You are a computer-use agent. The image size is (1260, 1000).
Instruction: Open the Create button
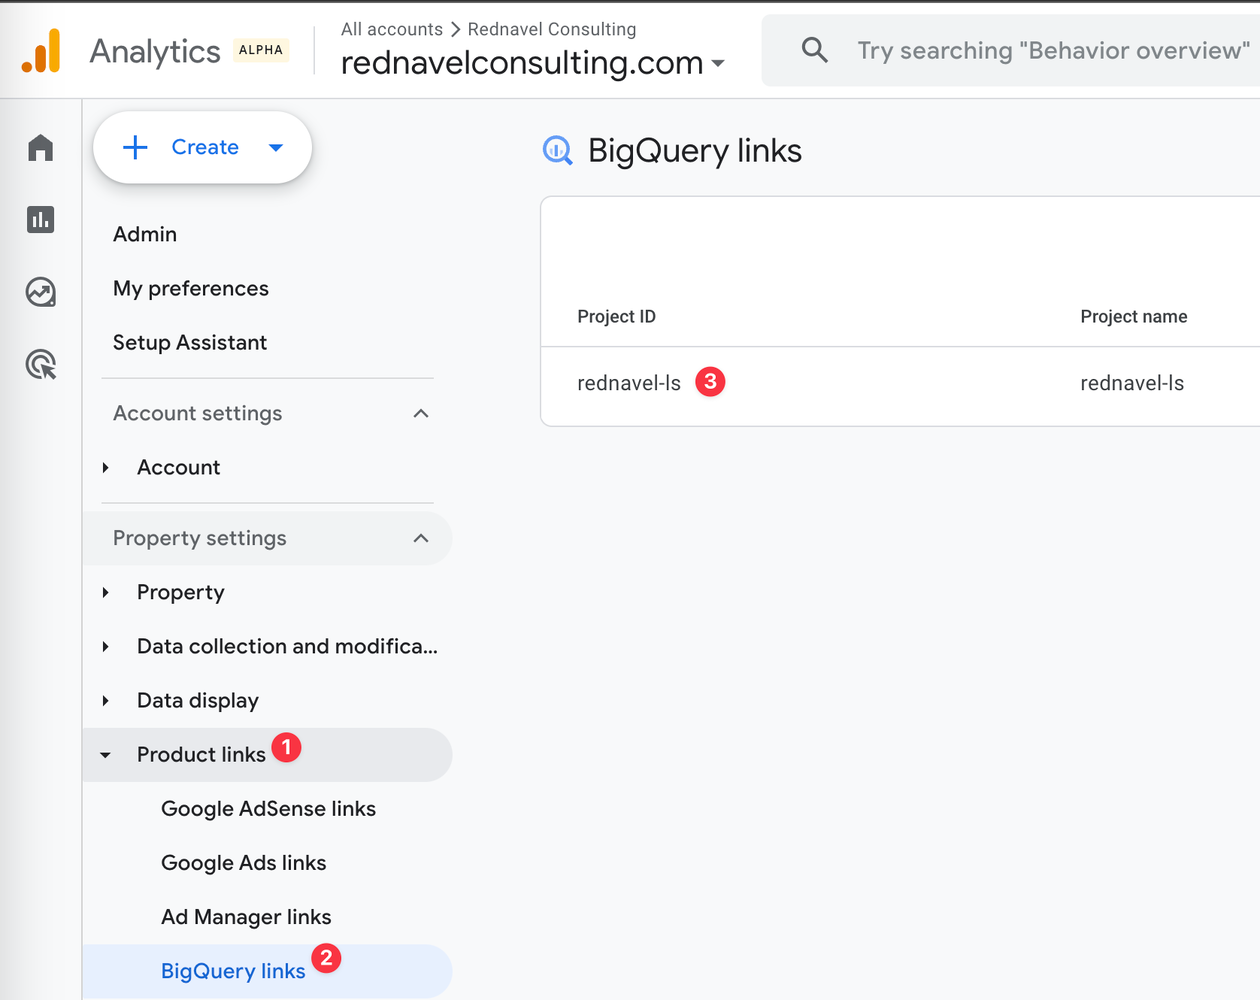(x=203, y=148)
